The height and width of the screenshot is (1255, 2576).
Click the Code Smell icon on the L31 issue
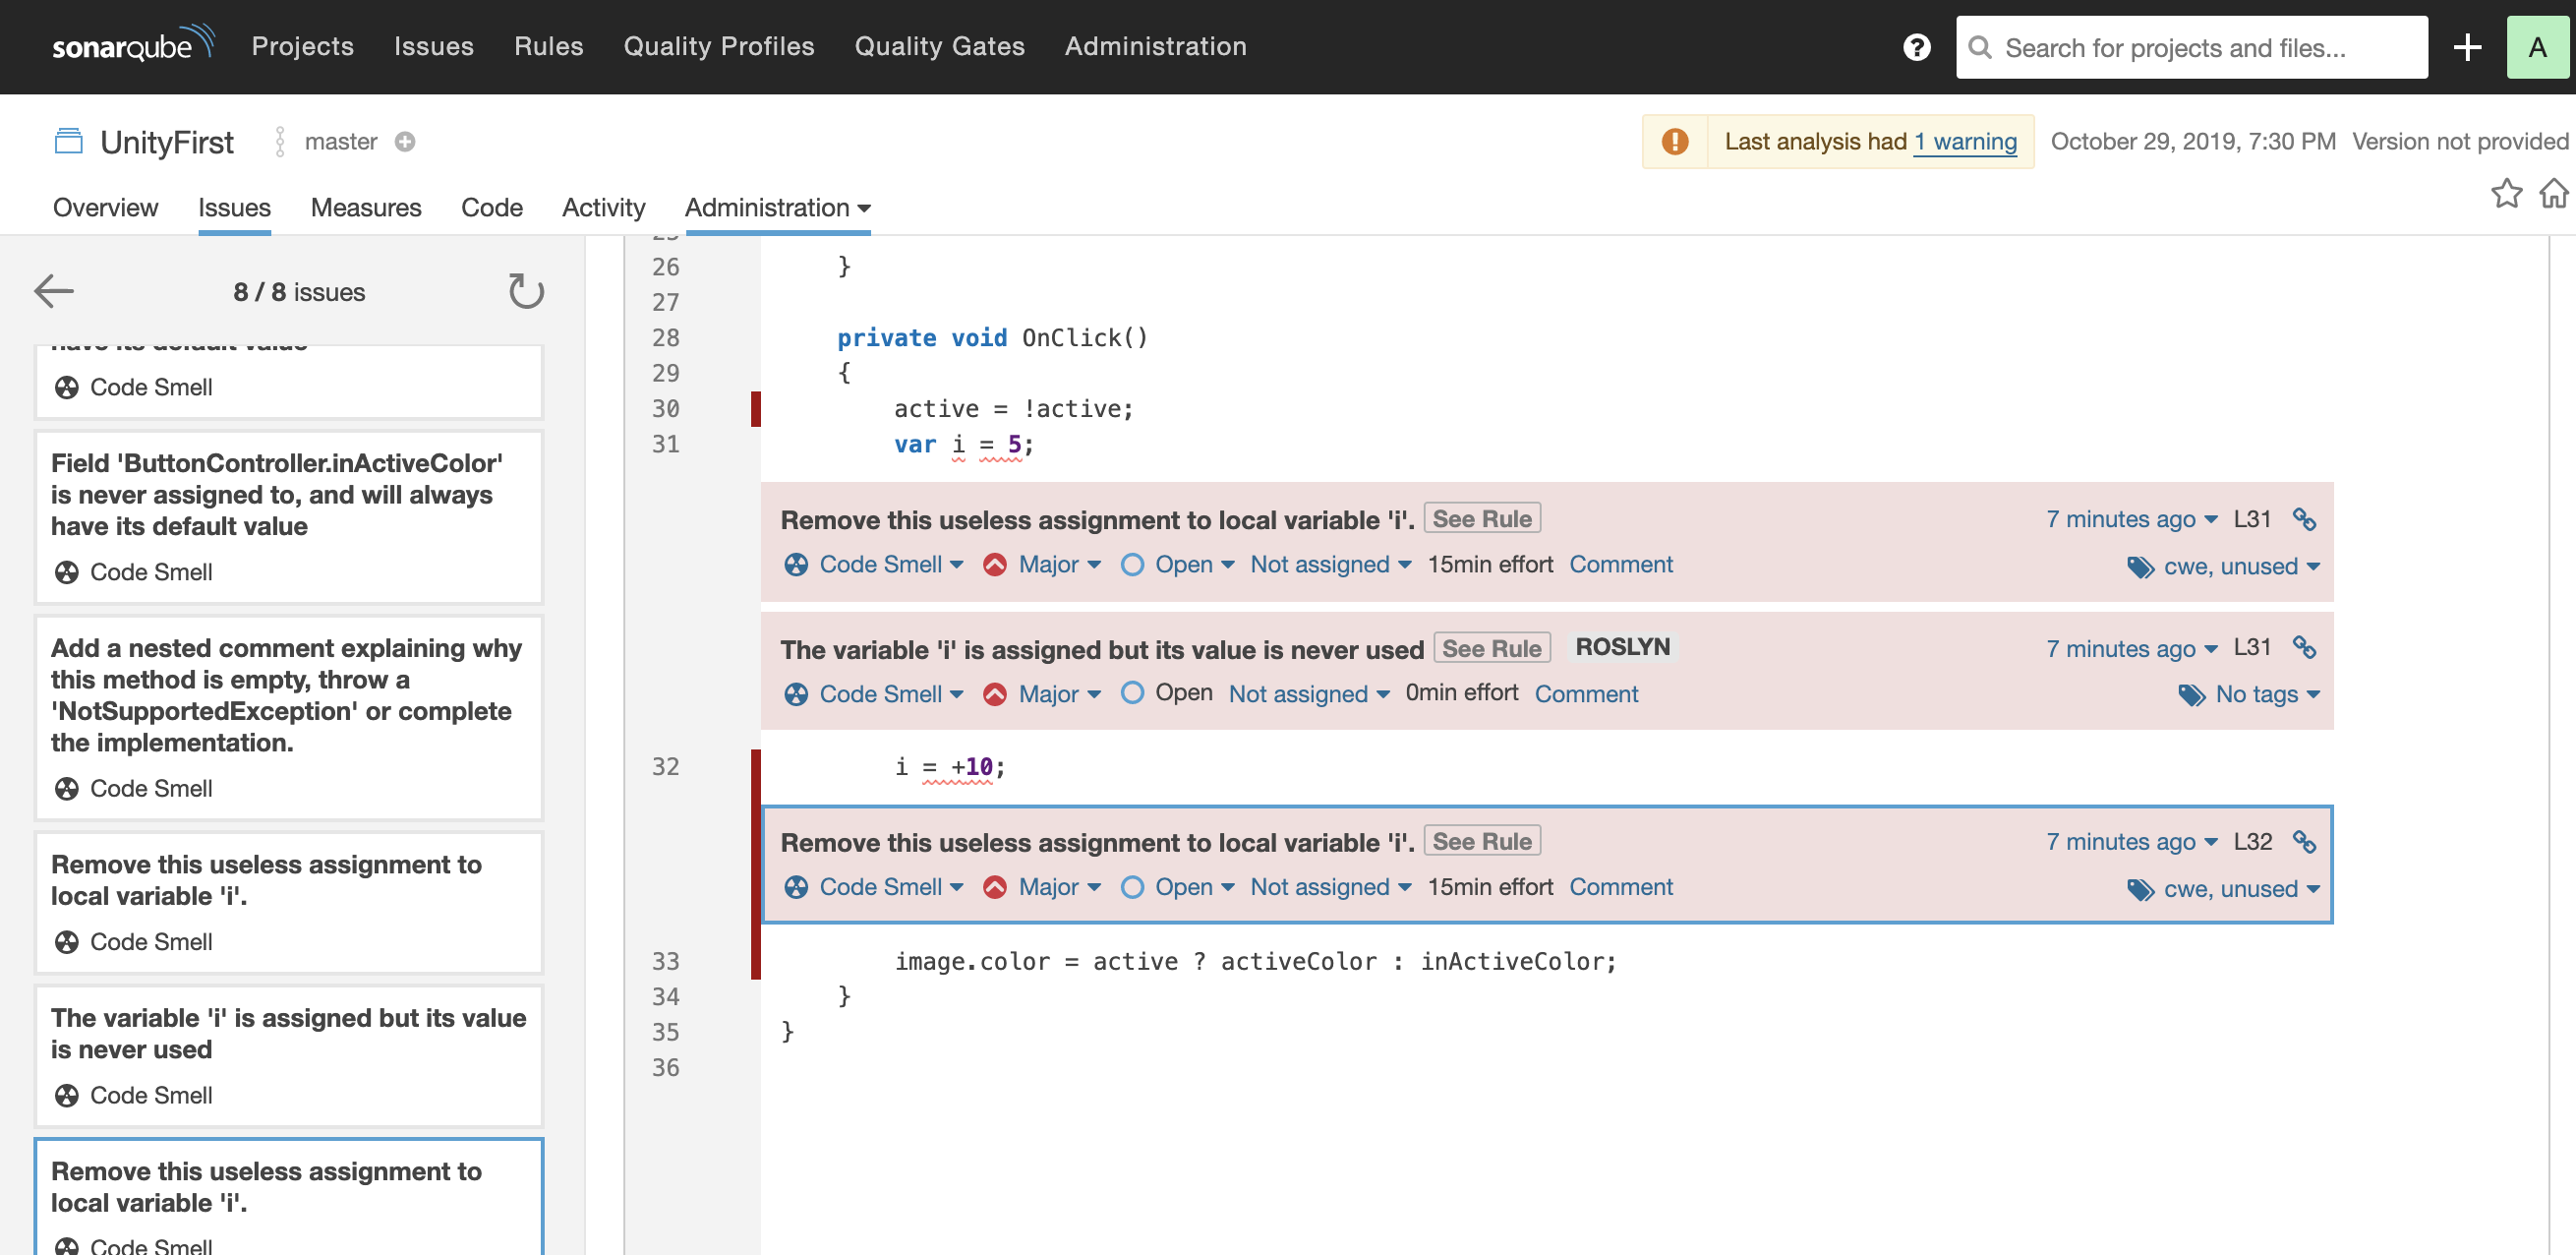pyautogui.click(x=795, y=564)
